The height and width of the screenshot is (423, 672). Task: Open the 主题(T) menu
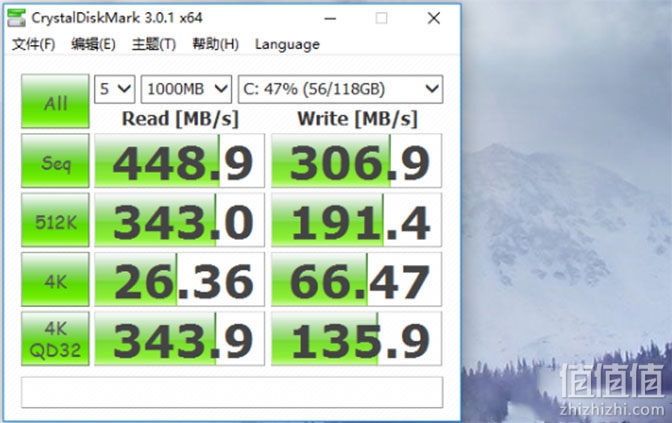pos(154,44)
